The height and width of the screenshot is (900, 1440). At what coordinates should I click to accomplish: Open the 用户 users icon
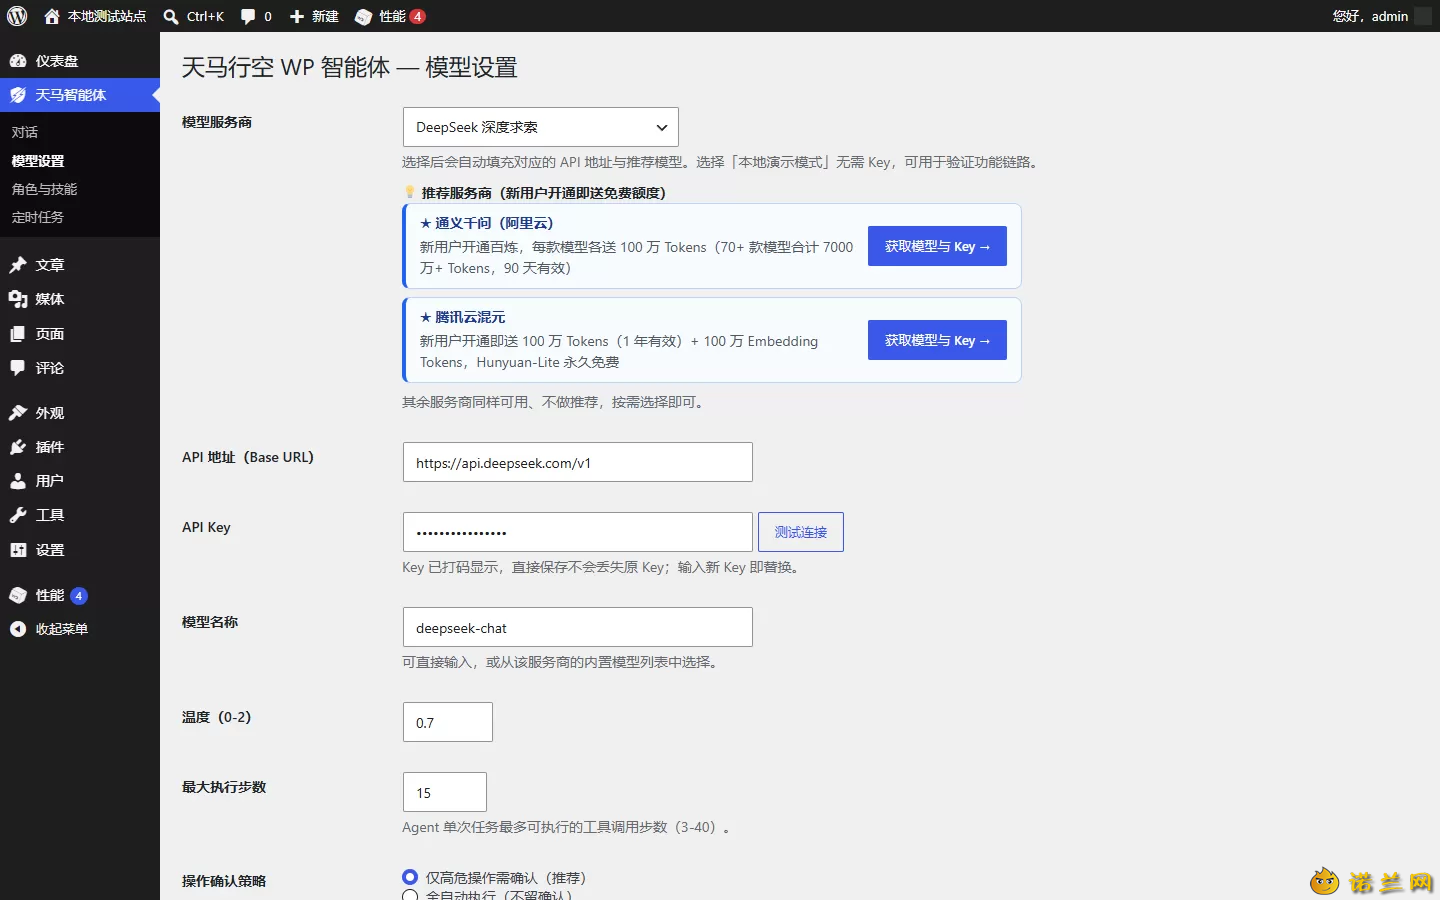pyautogui.click(x=18, y=481)
